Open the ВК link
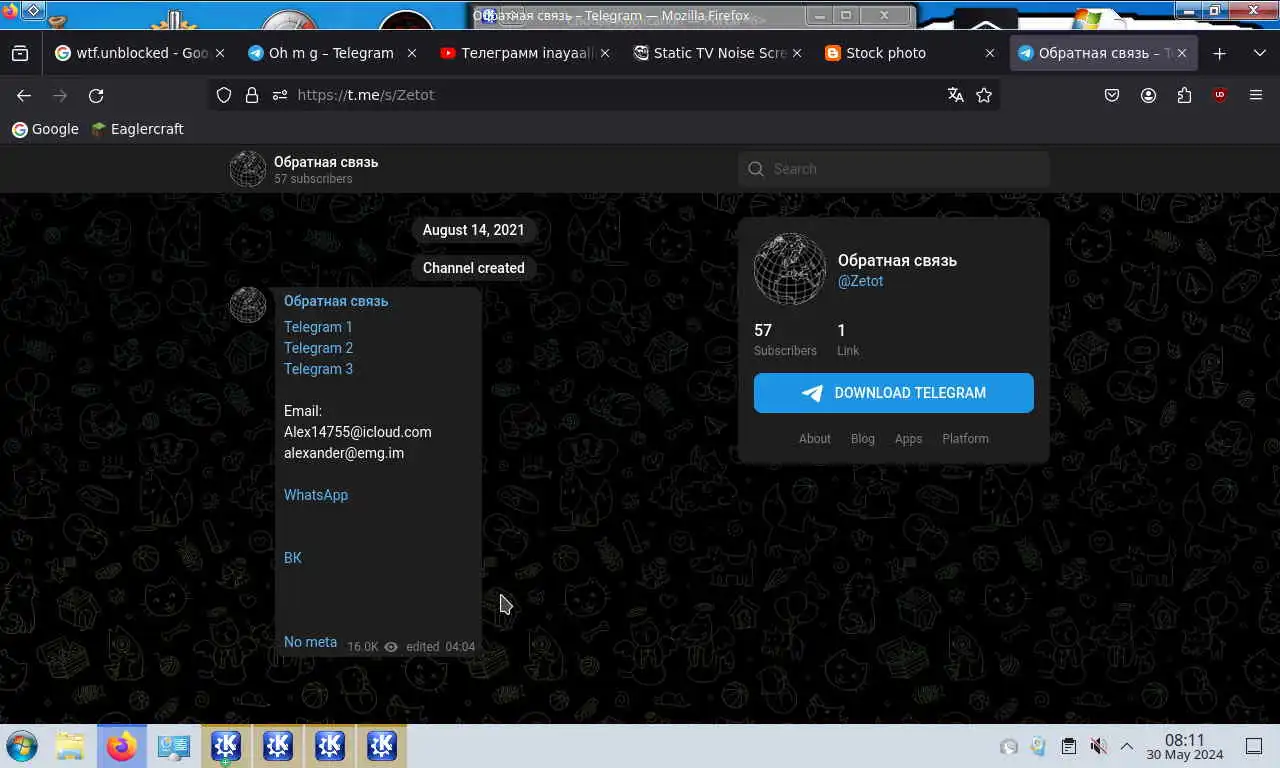 [x=293, y=558]
